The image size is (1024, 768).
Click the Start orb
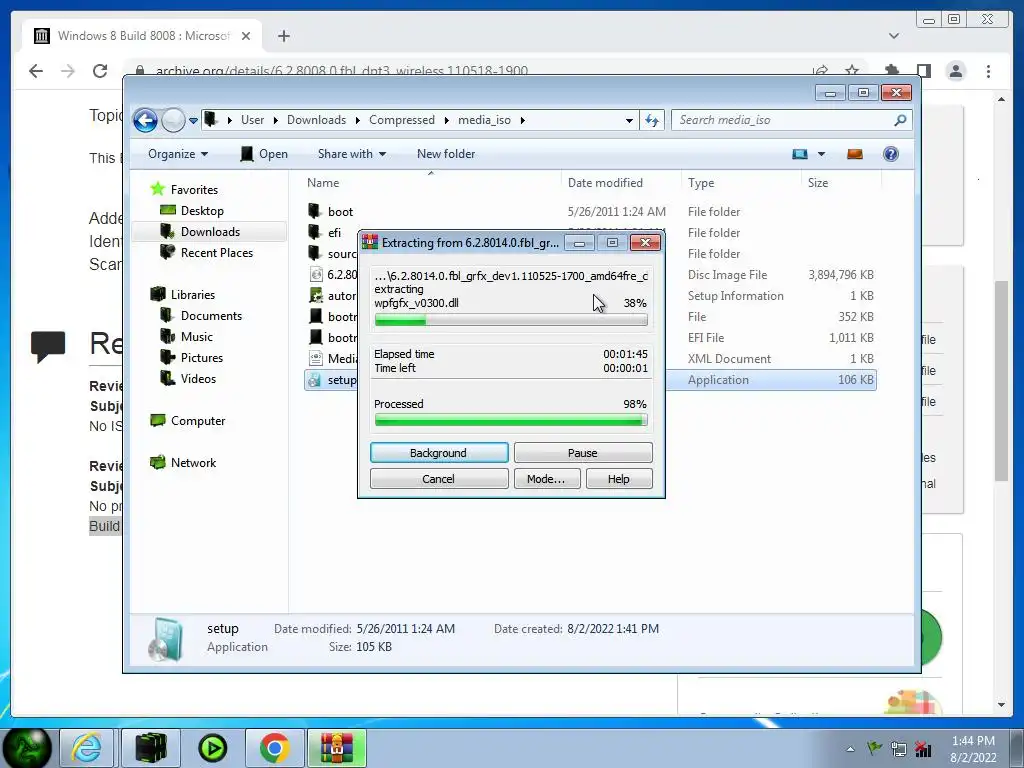pos(27,748)
